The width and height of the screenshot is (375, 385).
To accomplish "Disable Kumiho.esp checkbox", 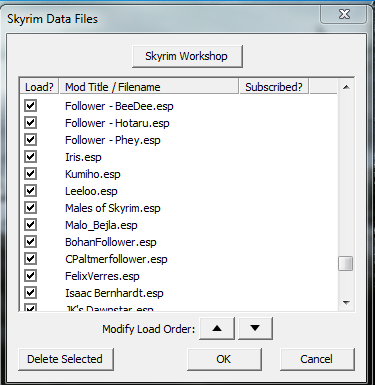I will pyautogui.click(x=30, y=174).
